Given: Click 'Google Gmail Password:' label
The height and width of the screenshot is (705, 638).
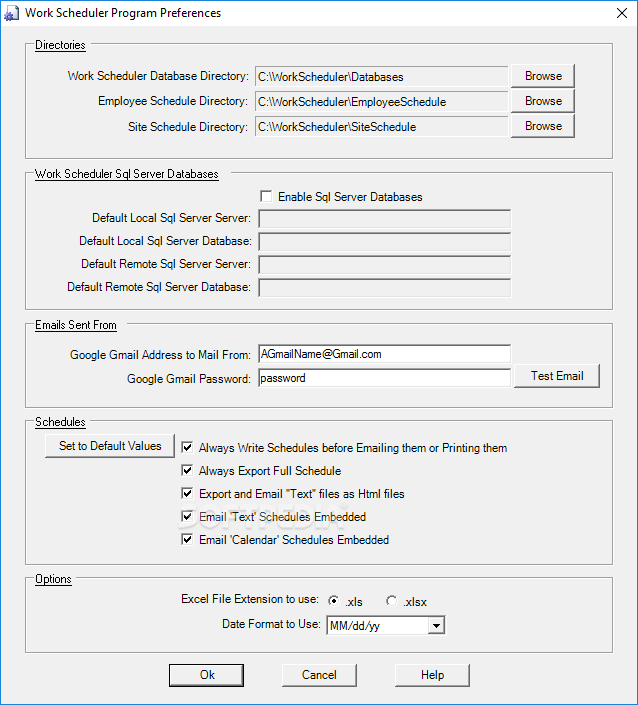Looking at the screenshot, I should tap(189, 379).
